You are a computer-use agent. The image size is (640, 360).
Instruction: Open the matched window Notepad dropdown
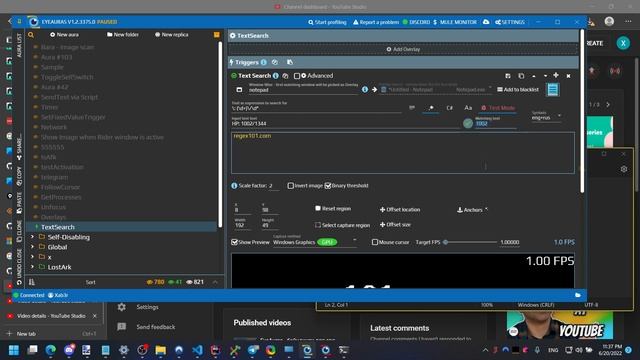point(436,89)
